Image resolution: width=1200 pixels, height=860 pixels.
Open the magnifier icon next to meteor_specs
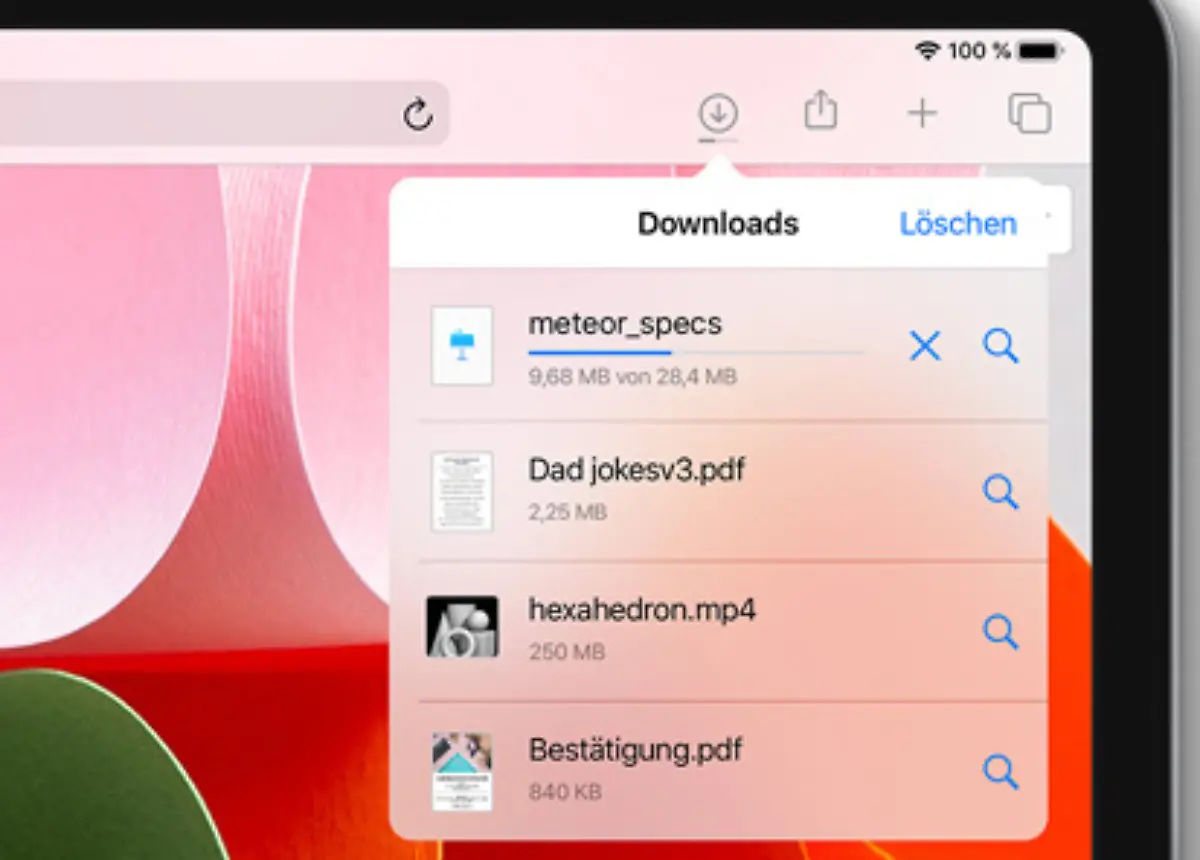click(x=1000, y=346)
